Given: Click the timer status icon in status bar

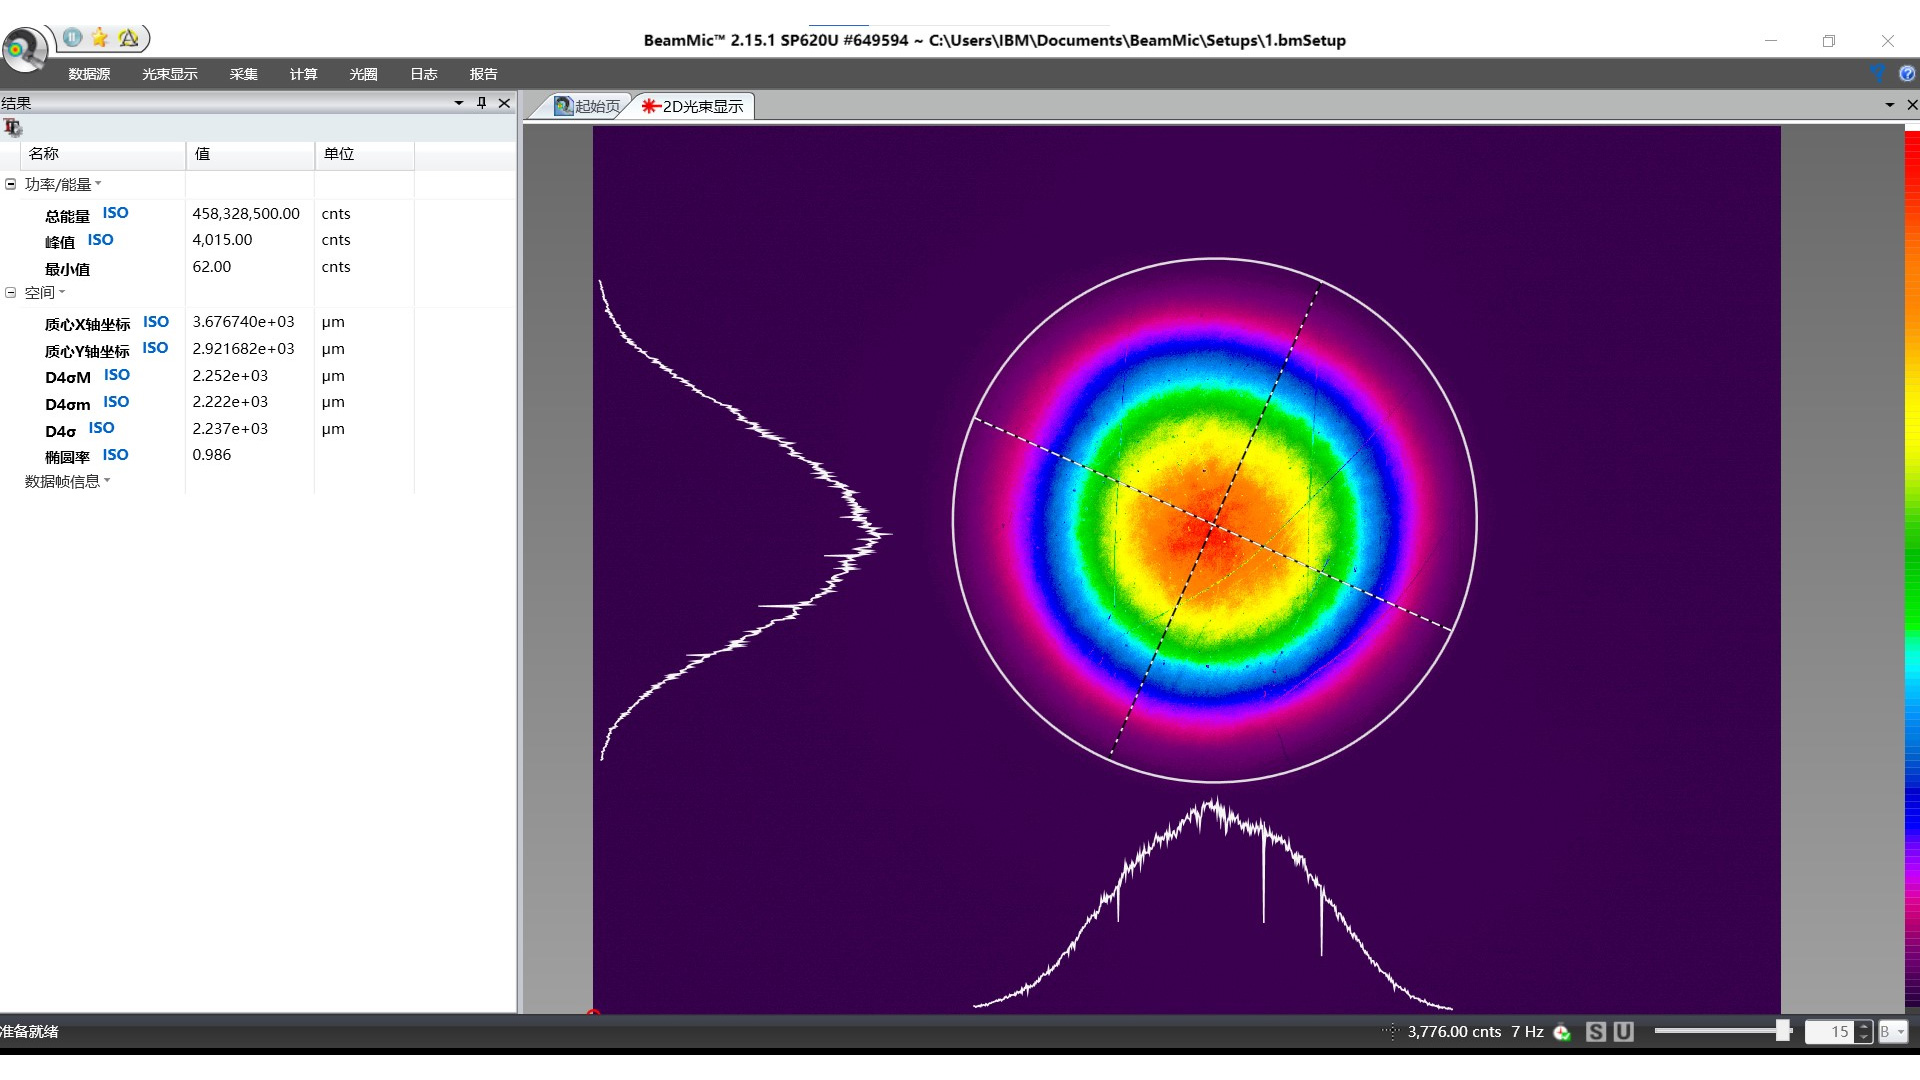Looking at the screenshot, I should (1562, 1032).
